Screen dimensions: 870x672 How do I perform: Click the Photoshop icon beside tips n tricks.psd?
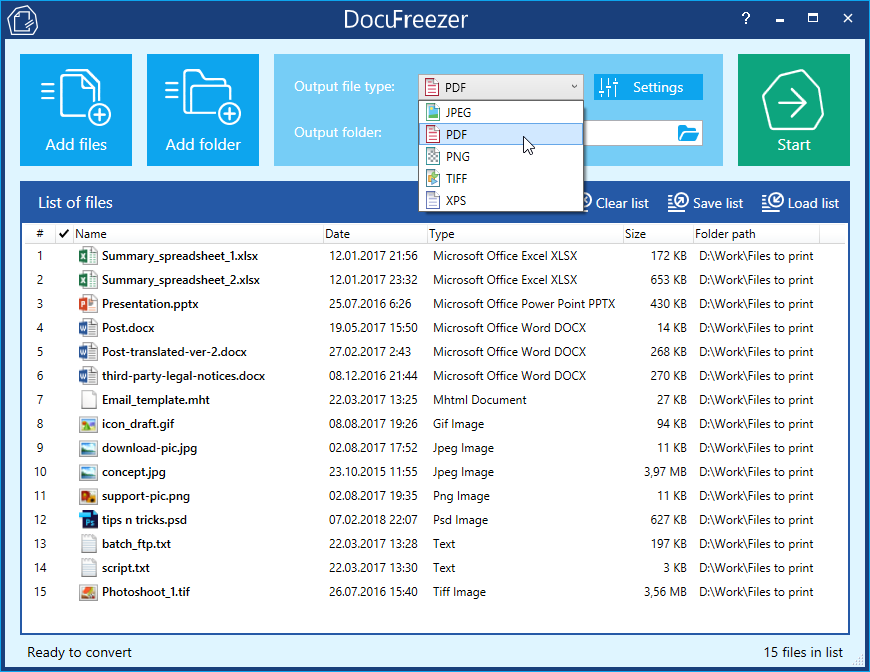(86, 519)
